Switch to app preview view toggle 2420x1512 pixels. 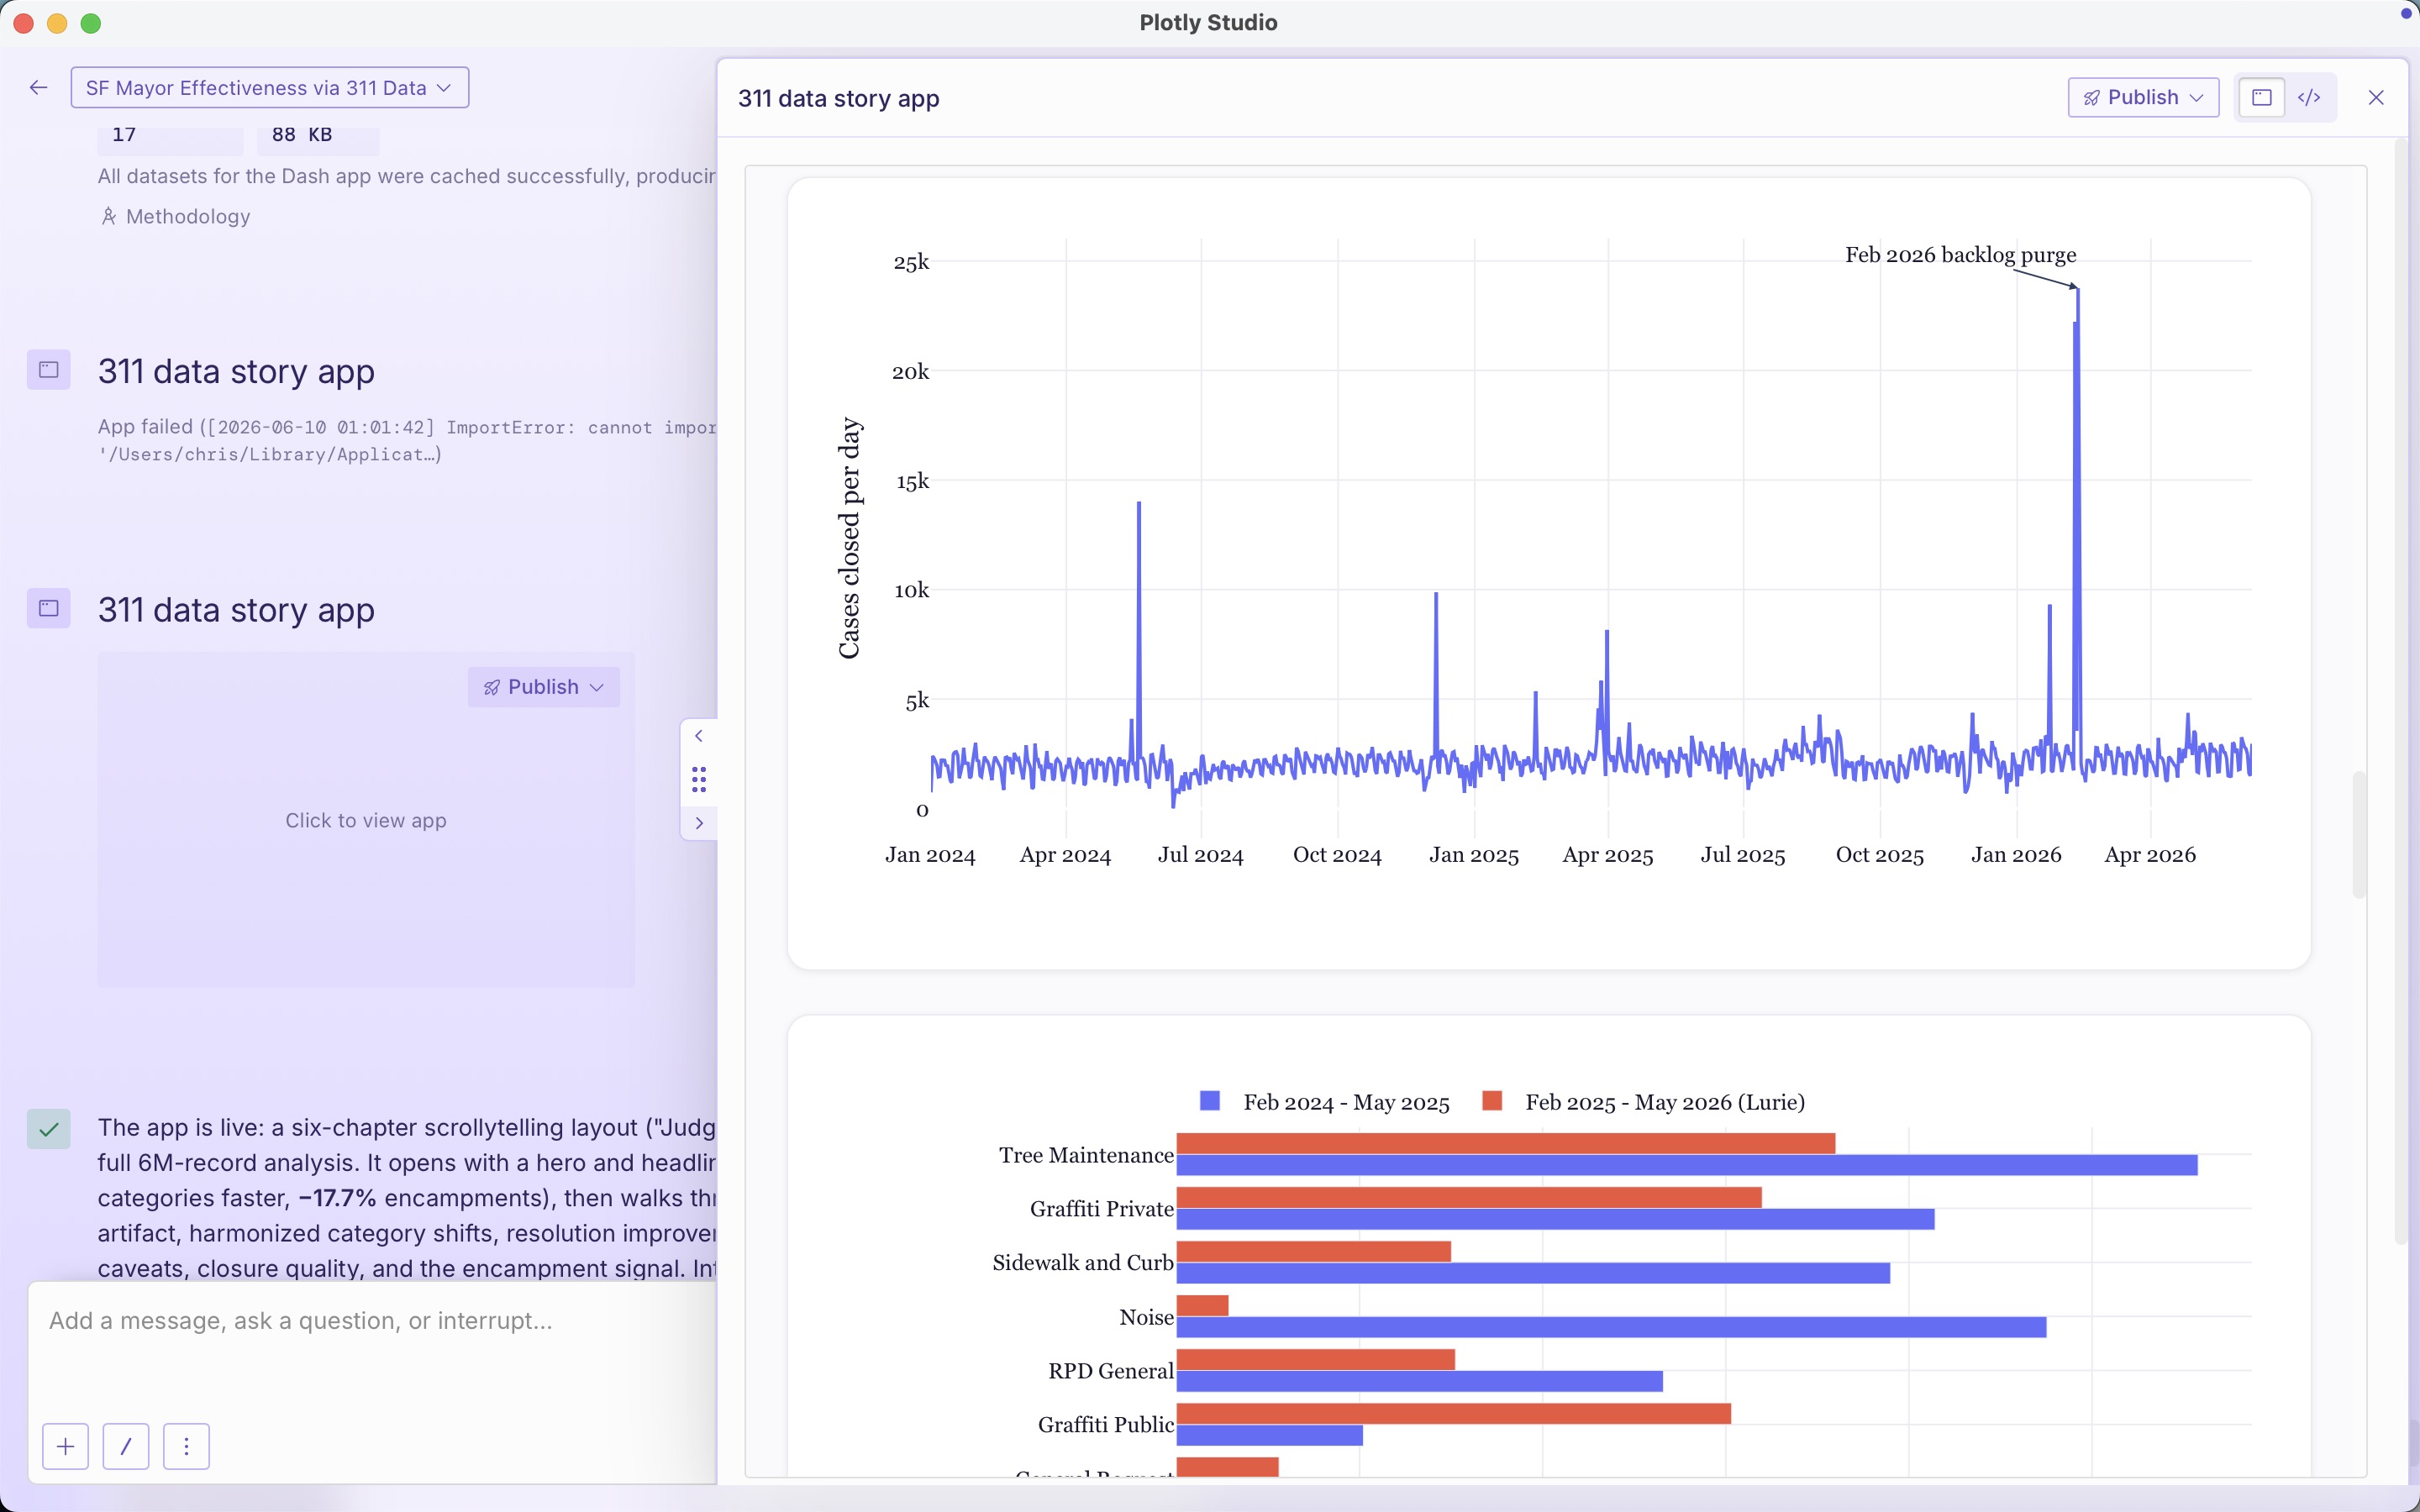click(2261, 97)
